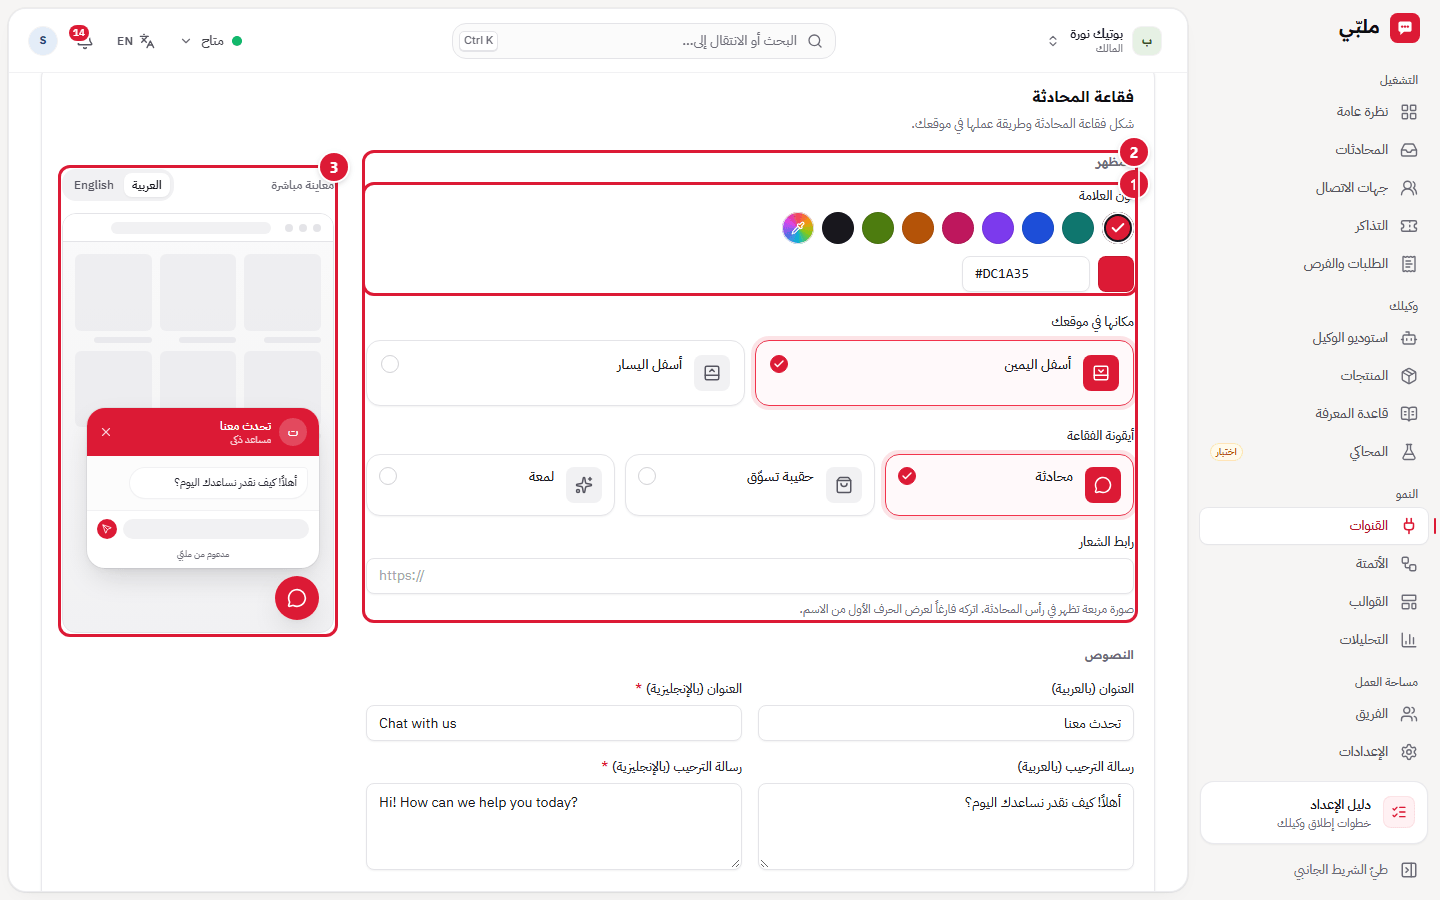Click the send arrow in chat preview
The image size is (1440, 900).
pos(107,529)
